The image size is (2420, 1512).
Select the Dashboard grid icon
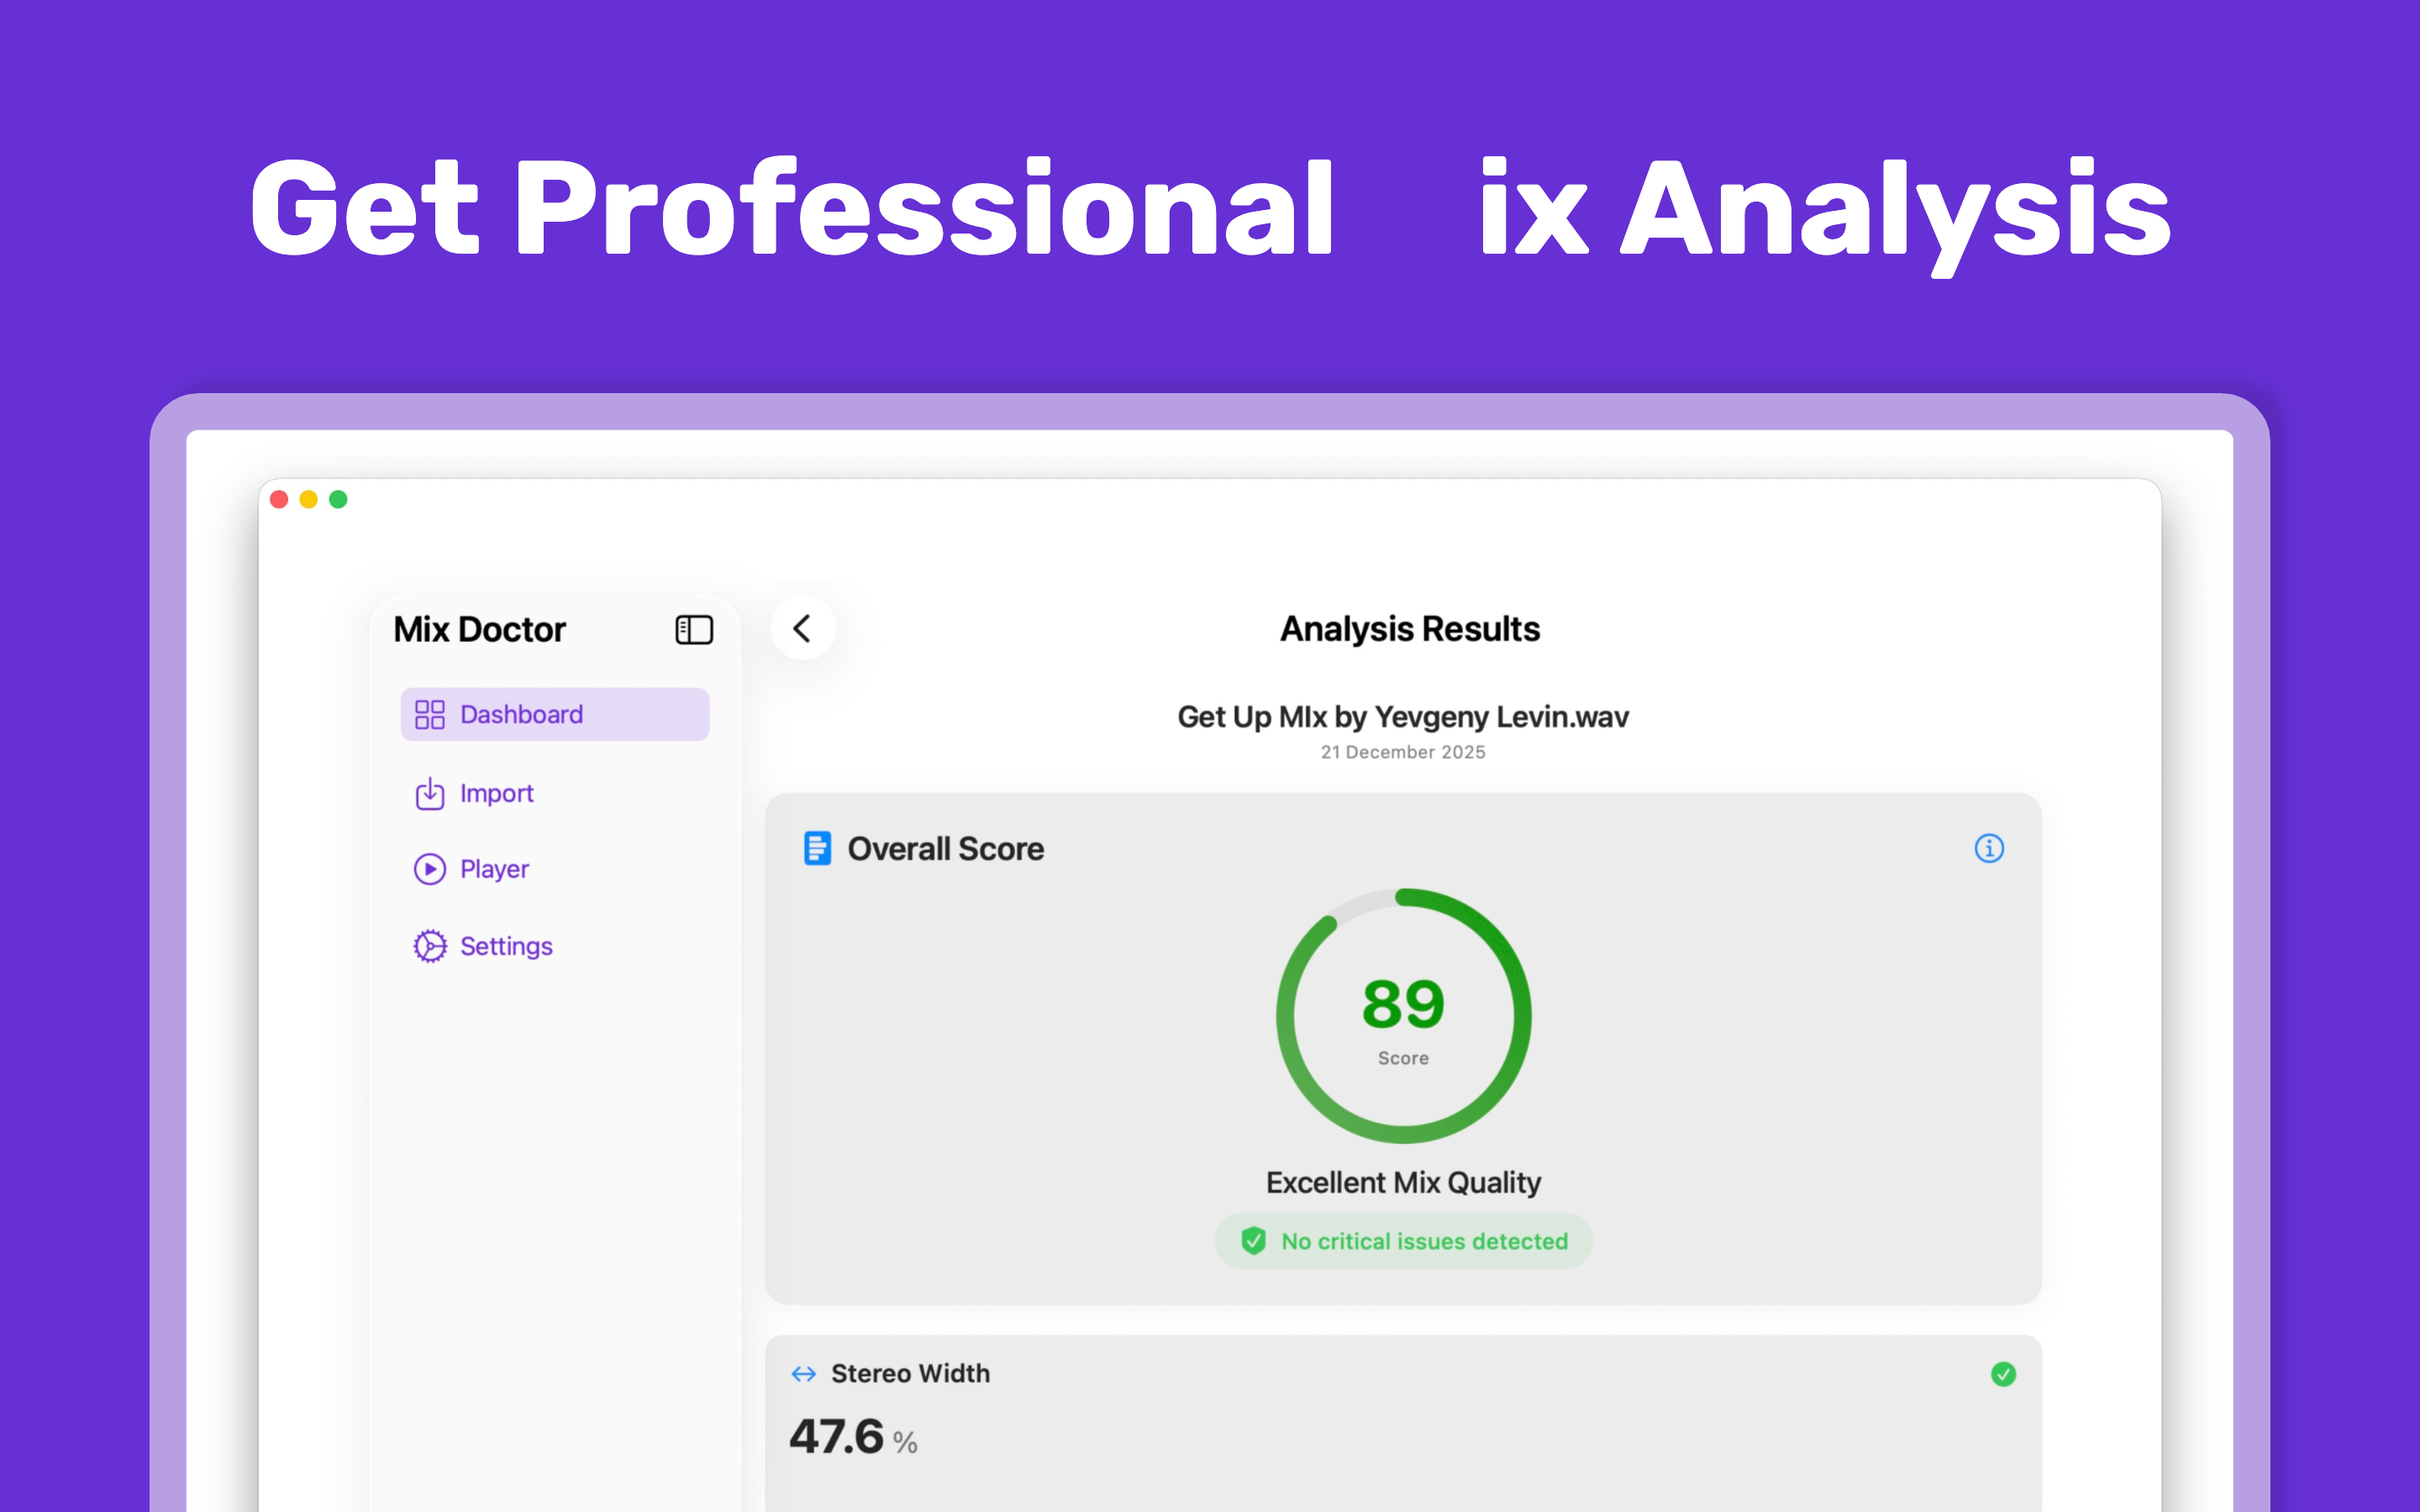click(429, 713)
